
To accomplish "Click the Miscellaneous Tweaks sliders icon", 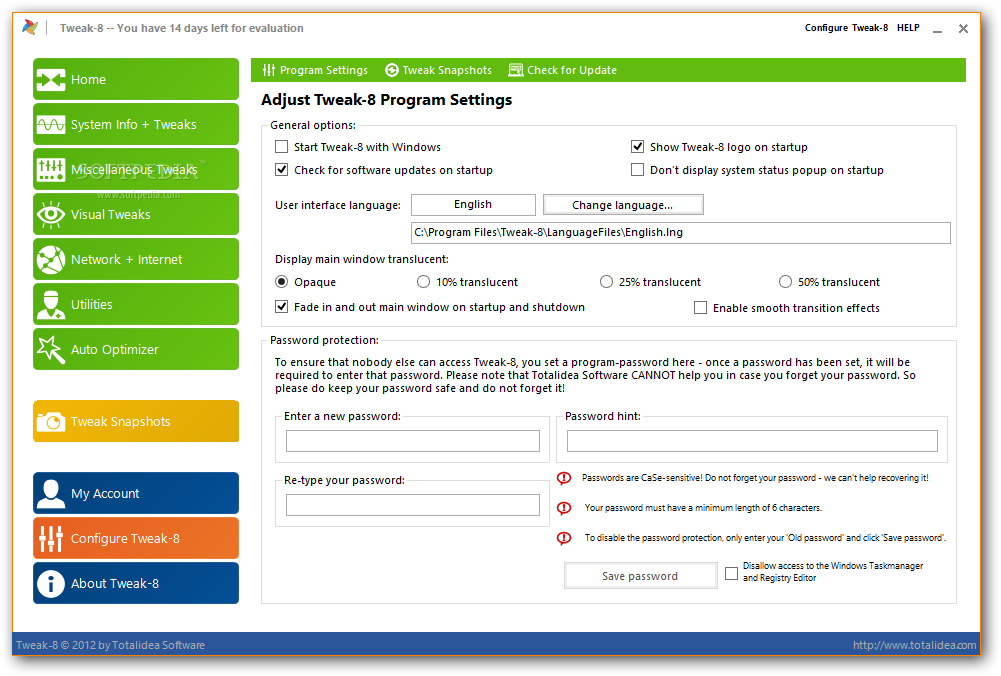I will tap(50, 170).
